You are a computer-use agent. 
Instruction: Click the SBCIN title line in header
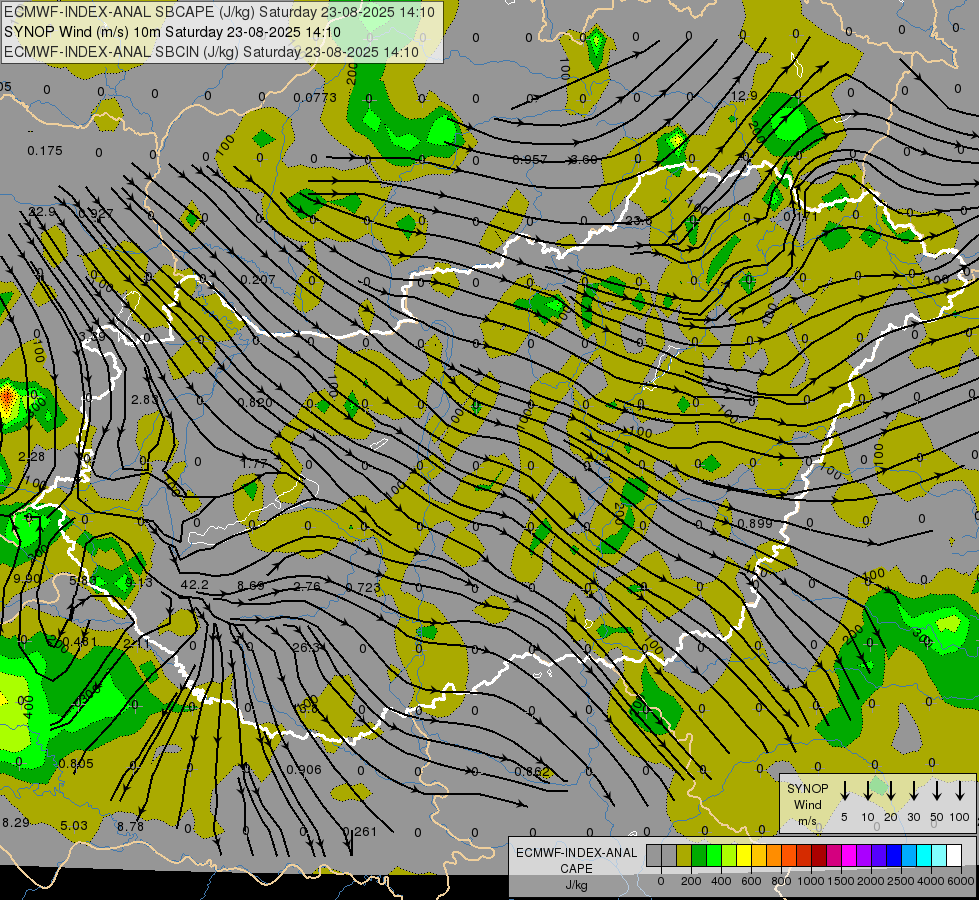point(211,52)
